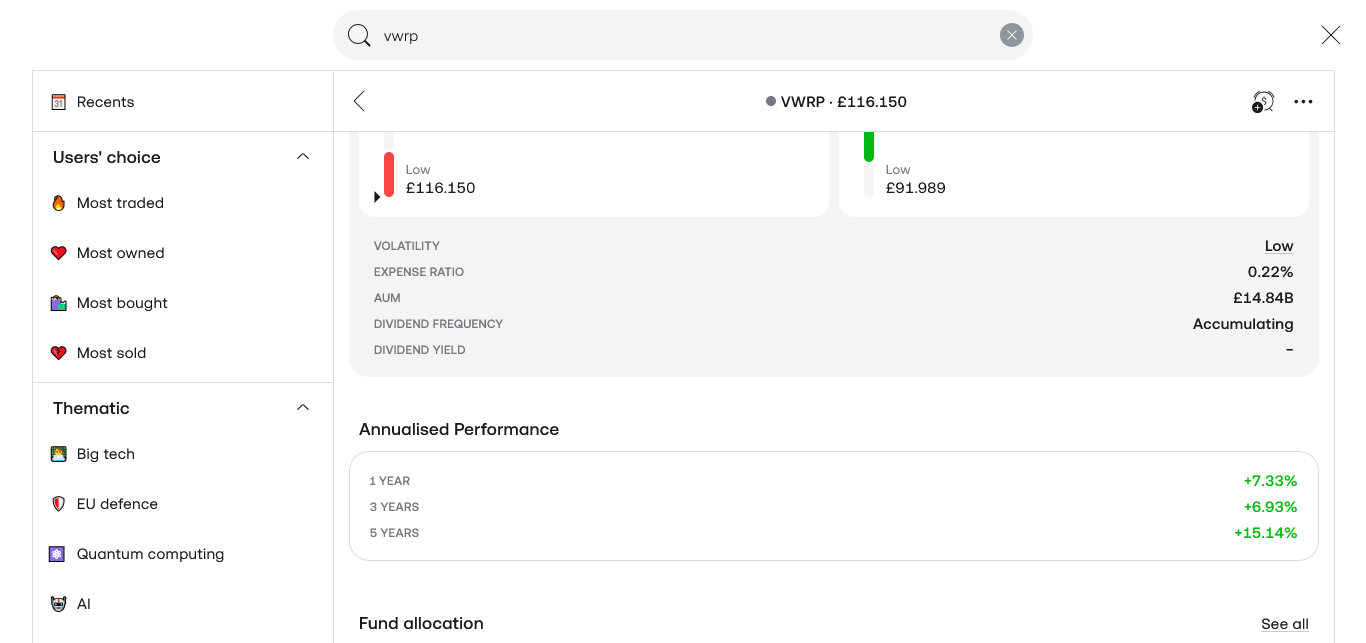Open the Most sold broken-heart icon
Screen dimensions: 1366x643
(x=58, y=353)
